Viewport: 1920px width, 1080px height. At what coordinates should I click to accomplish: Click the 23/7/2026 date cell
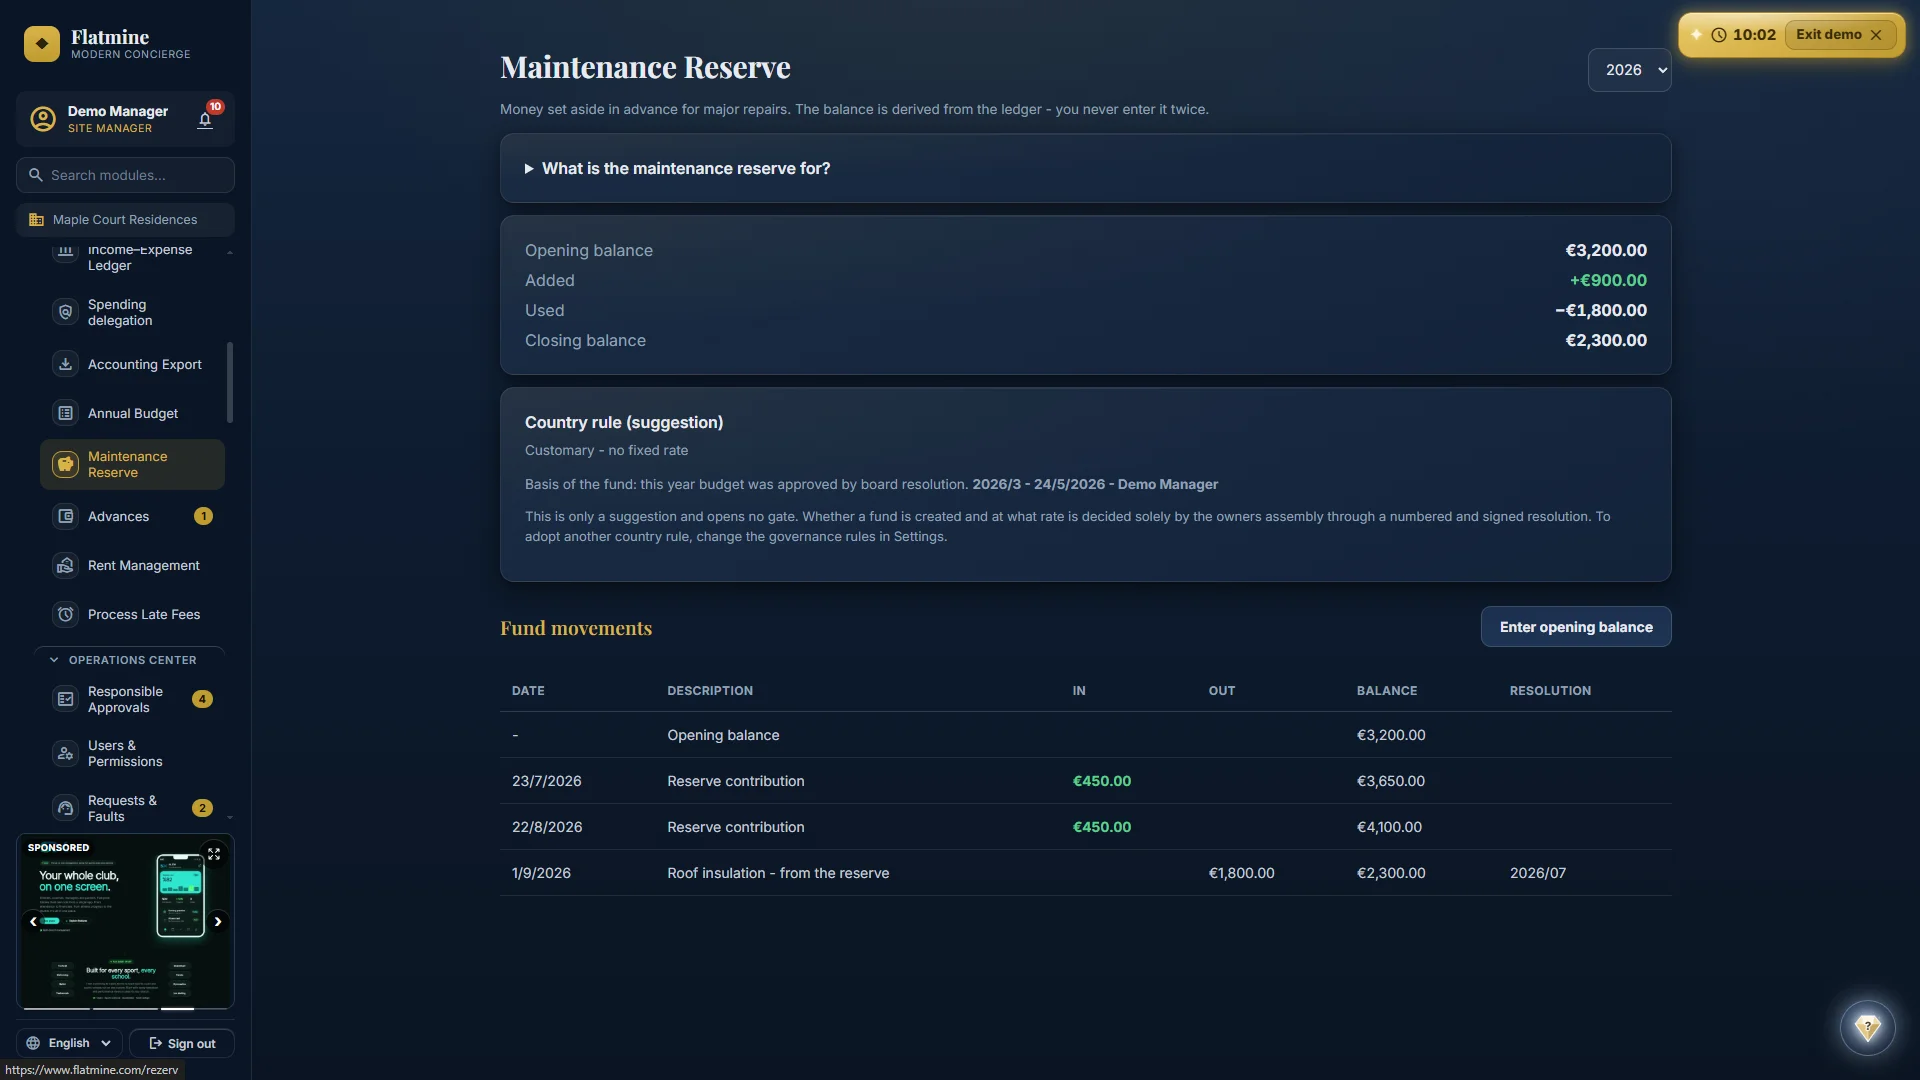coord(546,781)
